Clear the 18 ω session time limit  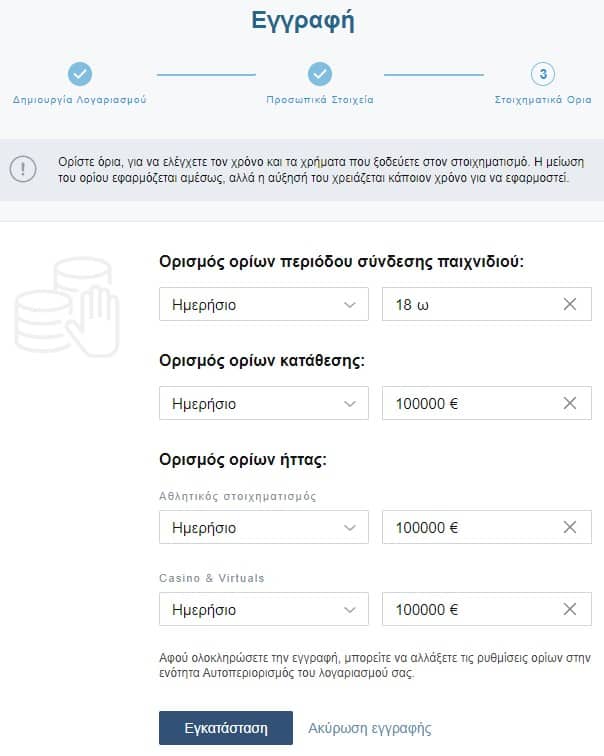click(570, 305)
